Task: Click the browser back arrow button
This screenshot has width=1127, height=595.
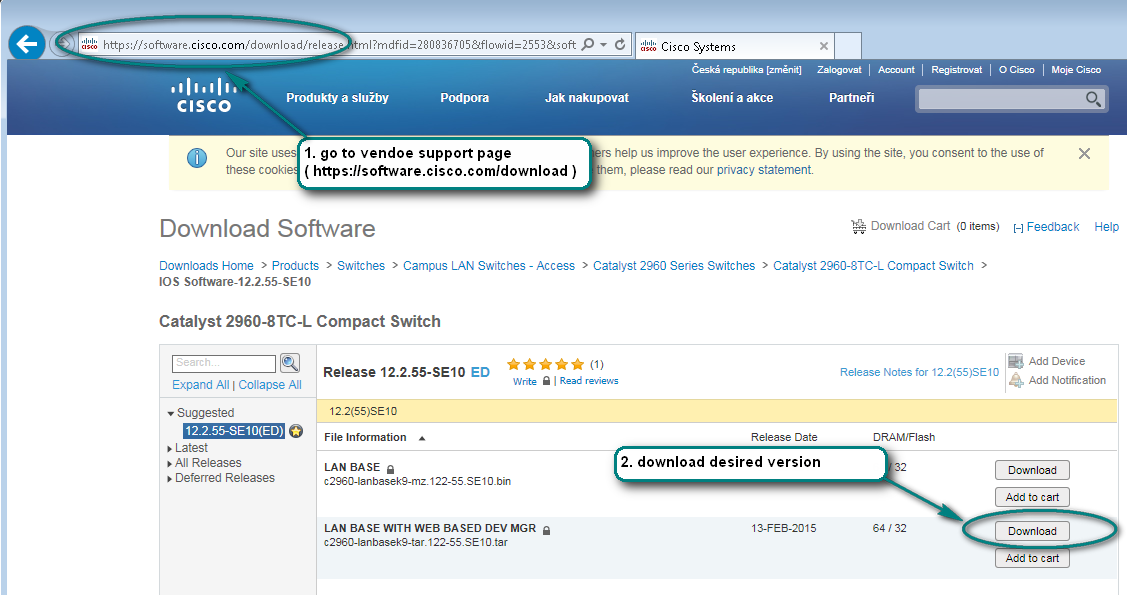Action: coord(27,45)
